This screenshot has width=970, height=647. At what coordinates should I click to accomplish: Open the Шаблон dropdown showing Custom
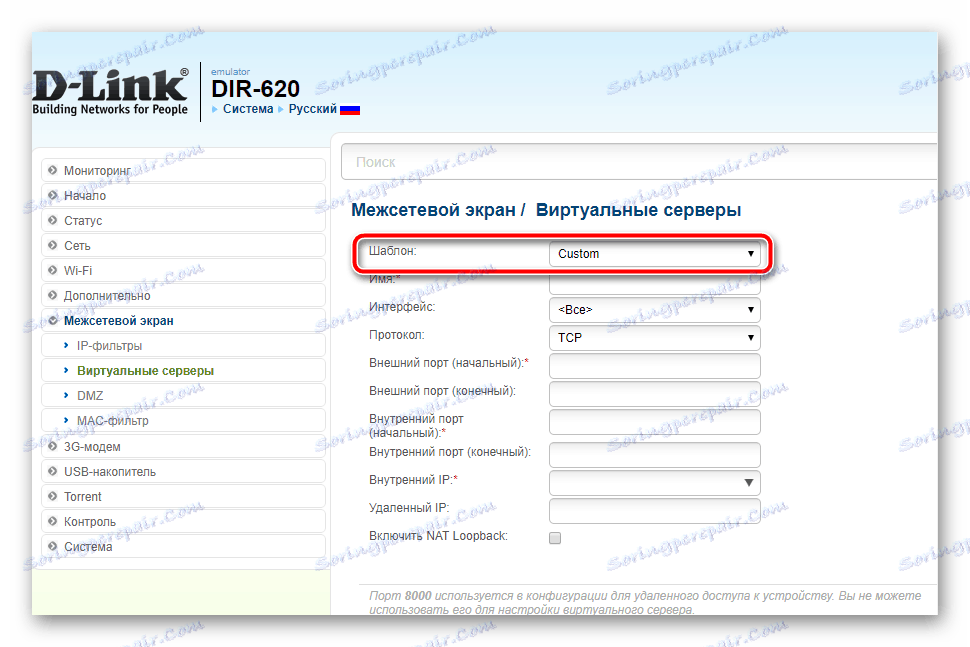click(655, 255)
